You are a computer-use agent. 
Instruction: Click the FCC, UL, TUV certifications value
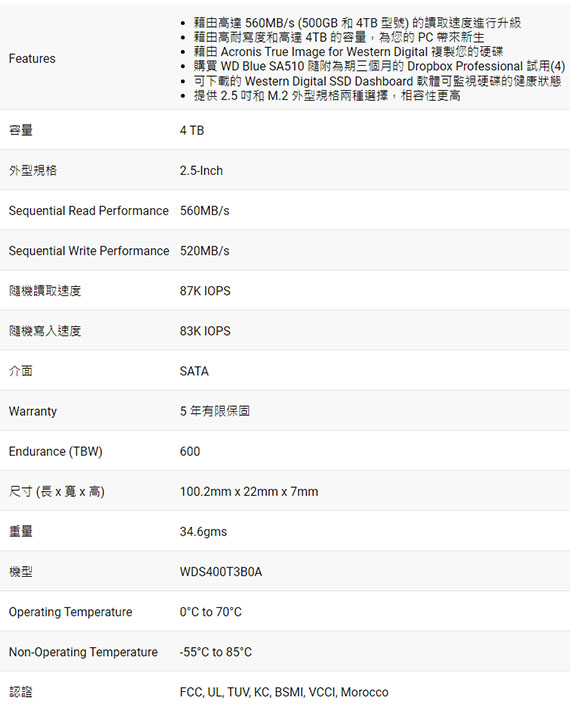click(284, 692)
